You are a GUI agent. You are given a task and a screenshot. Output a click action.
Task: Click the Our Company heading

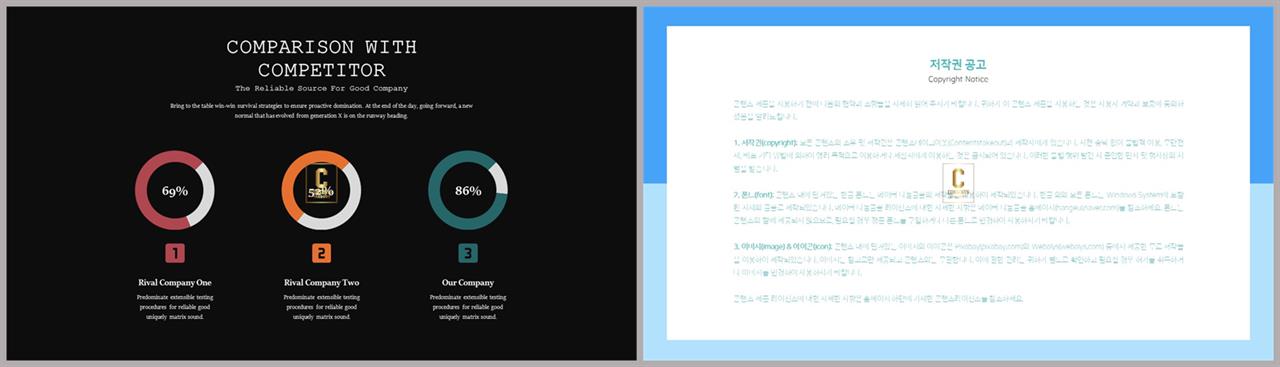(x=468, y=283)
